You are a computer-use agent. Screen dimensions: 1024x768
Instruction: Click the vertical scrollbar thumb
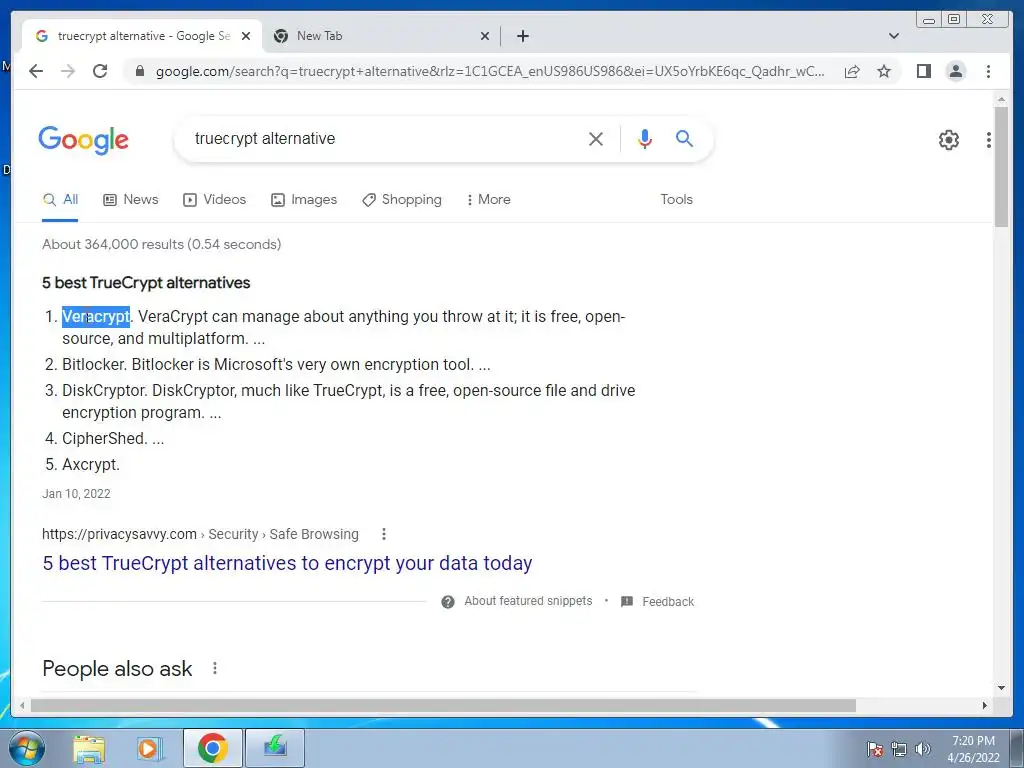[x=1001, y=167]
